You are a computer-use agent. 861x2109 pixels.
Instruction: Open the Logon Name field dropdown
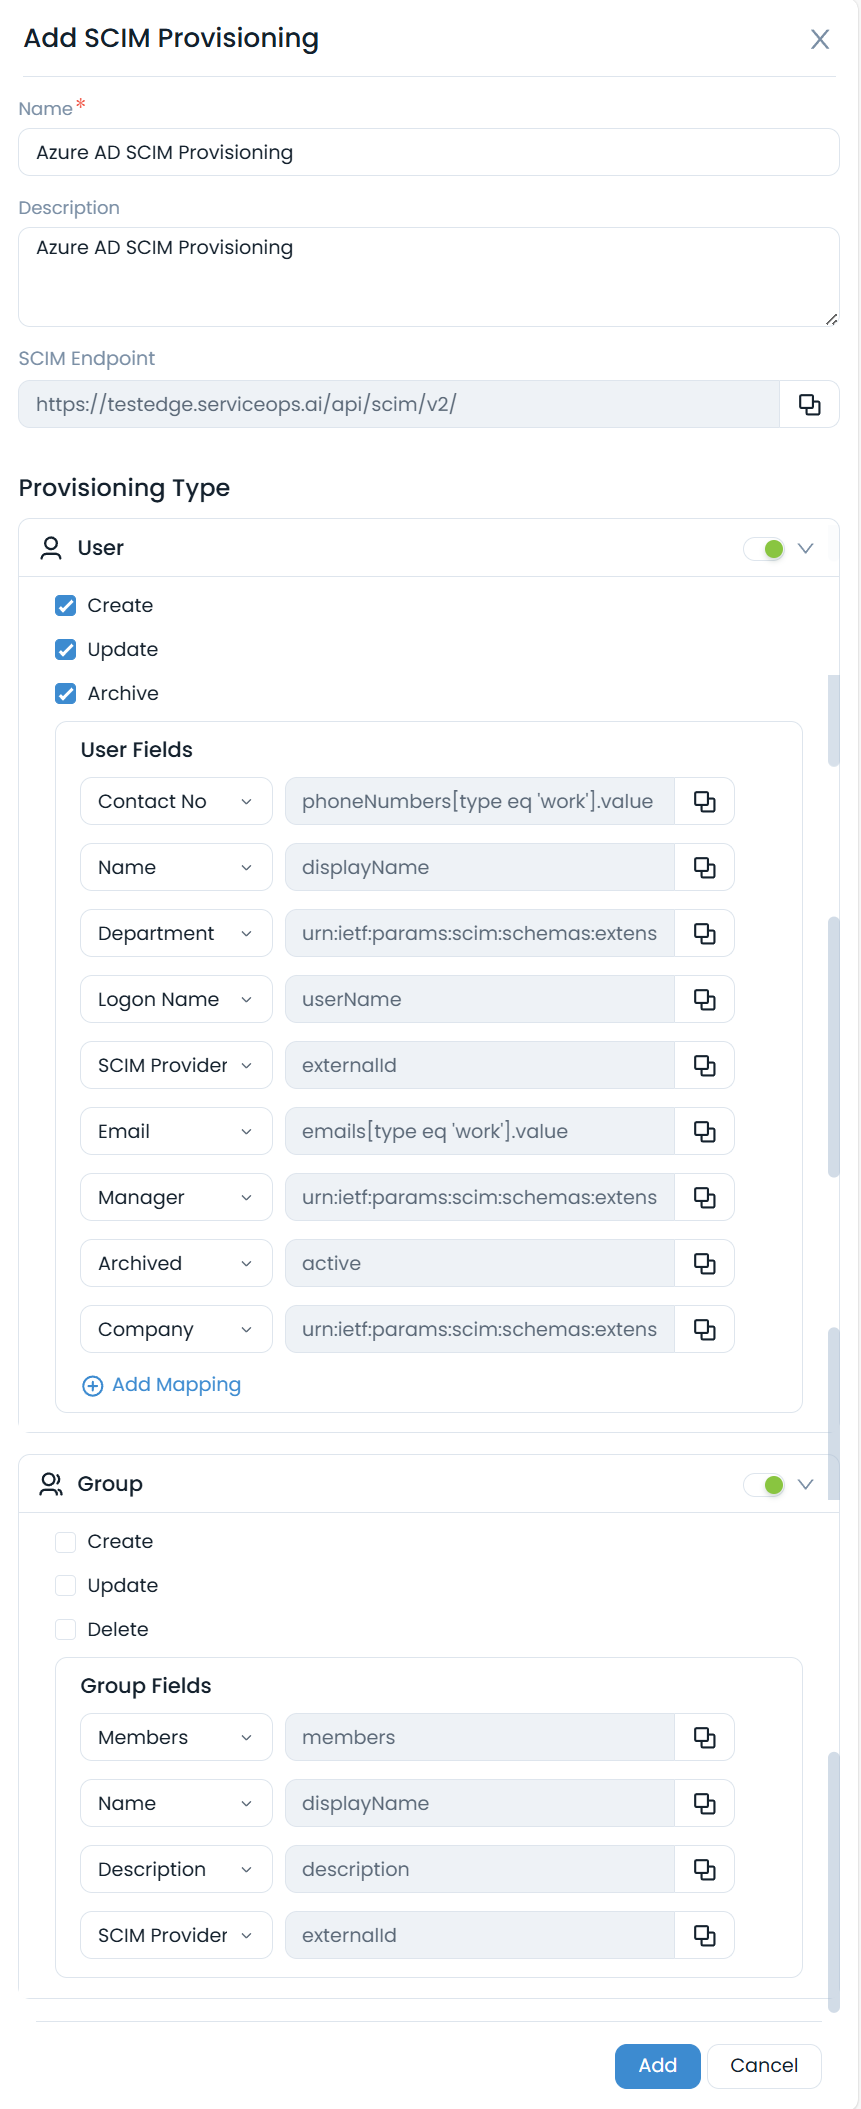176,1000
